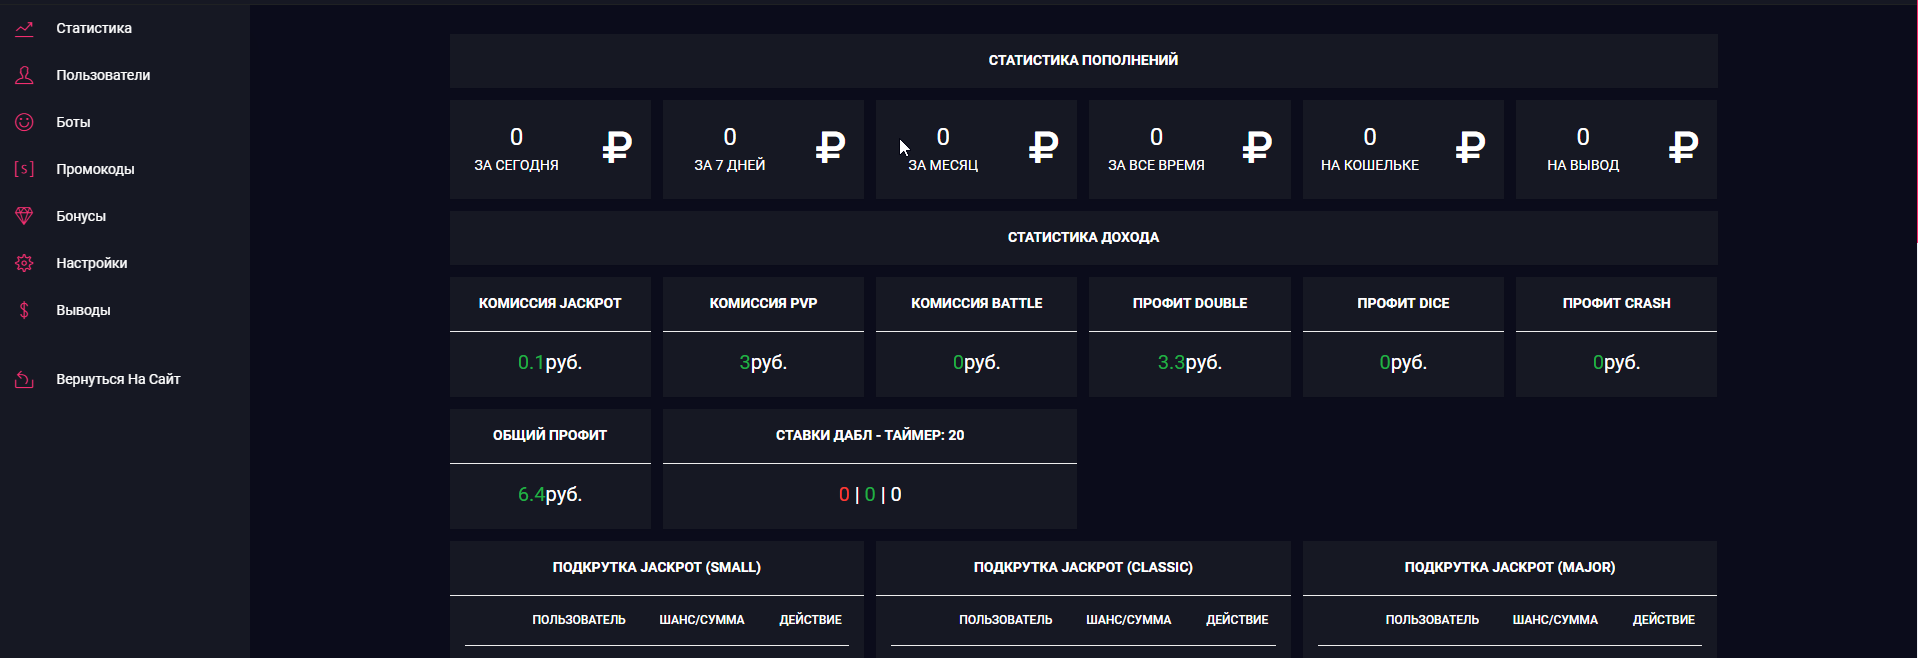
Task: Go to the Настройки section
Action: click(91, 263)
